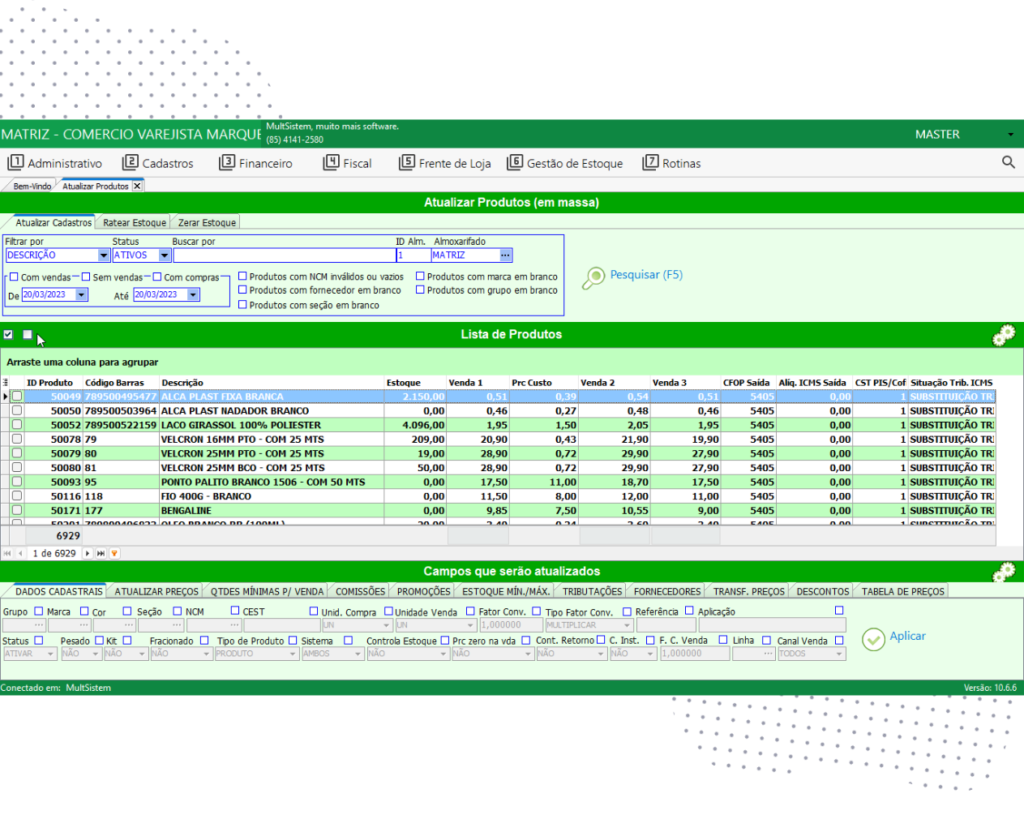Open the Status ATIVOS dropdown

tap(164, 255)
